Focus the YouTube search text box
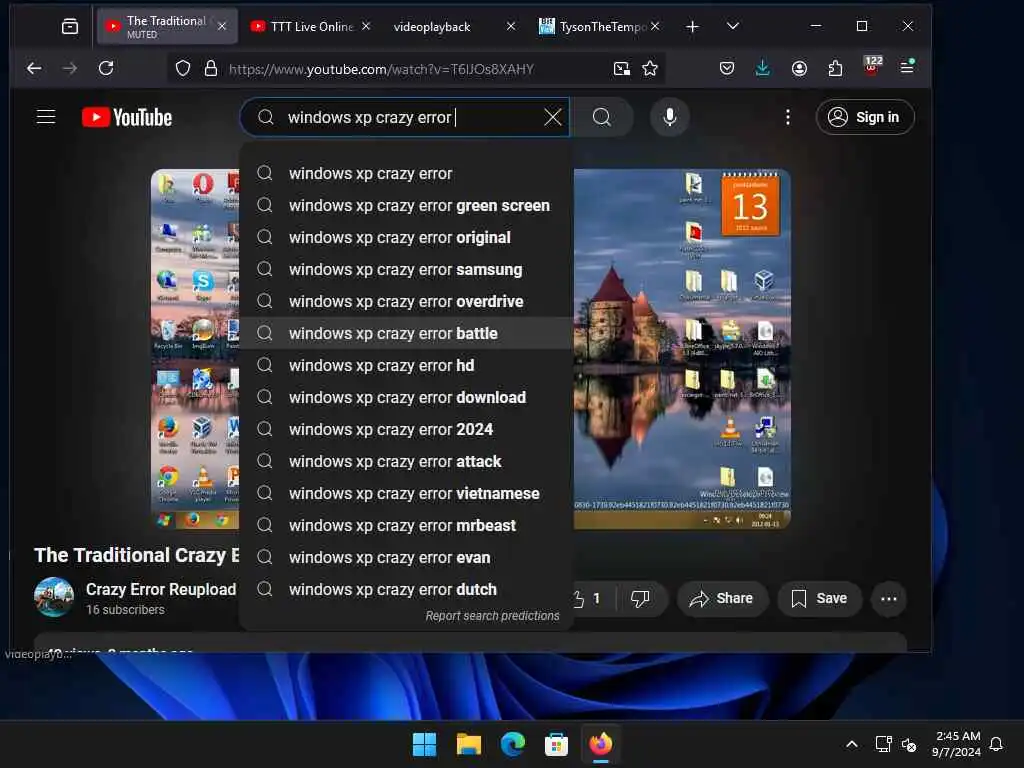The image size is (1024, 768). click(405, 118)
